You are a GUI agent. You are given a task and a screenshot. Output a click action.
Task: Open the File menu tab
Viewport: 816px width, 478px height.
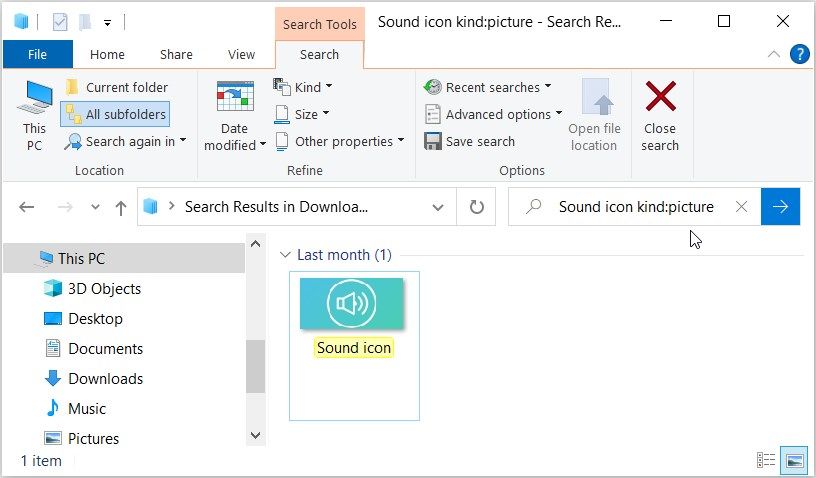[x=37, y=55]
